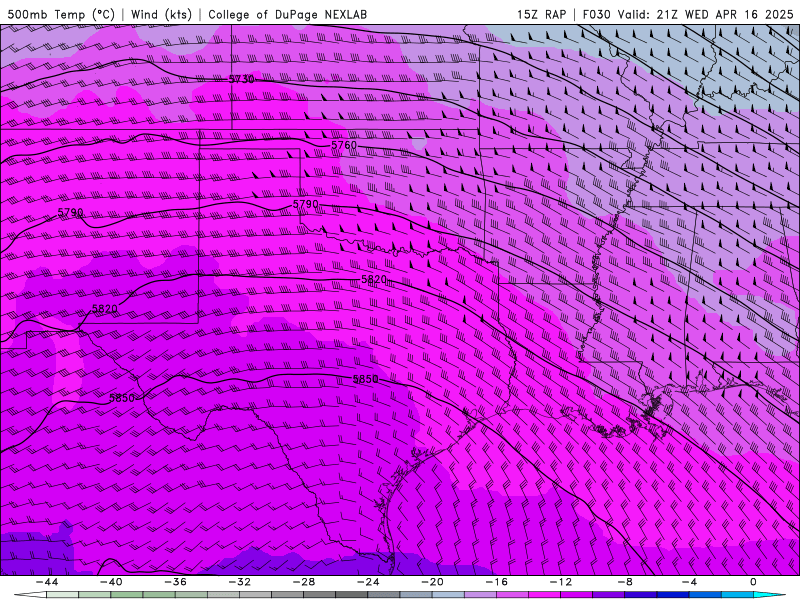800x600 pixels.
Task: Click the -4 colorbar scale value
Action: (689, 582)
